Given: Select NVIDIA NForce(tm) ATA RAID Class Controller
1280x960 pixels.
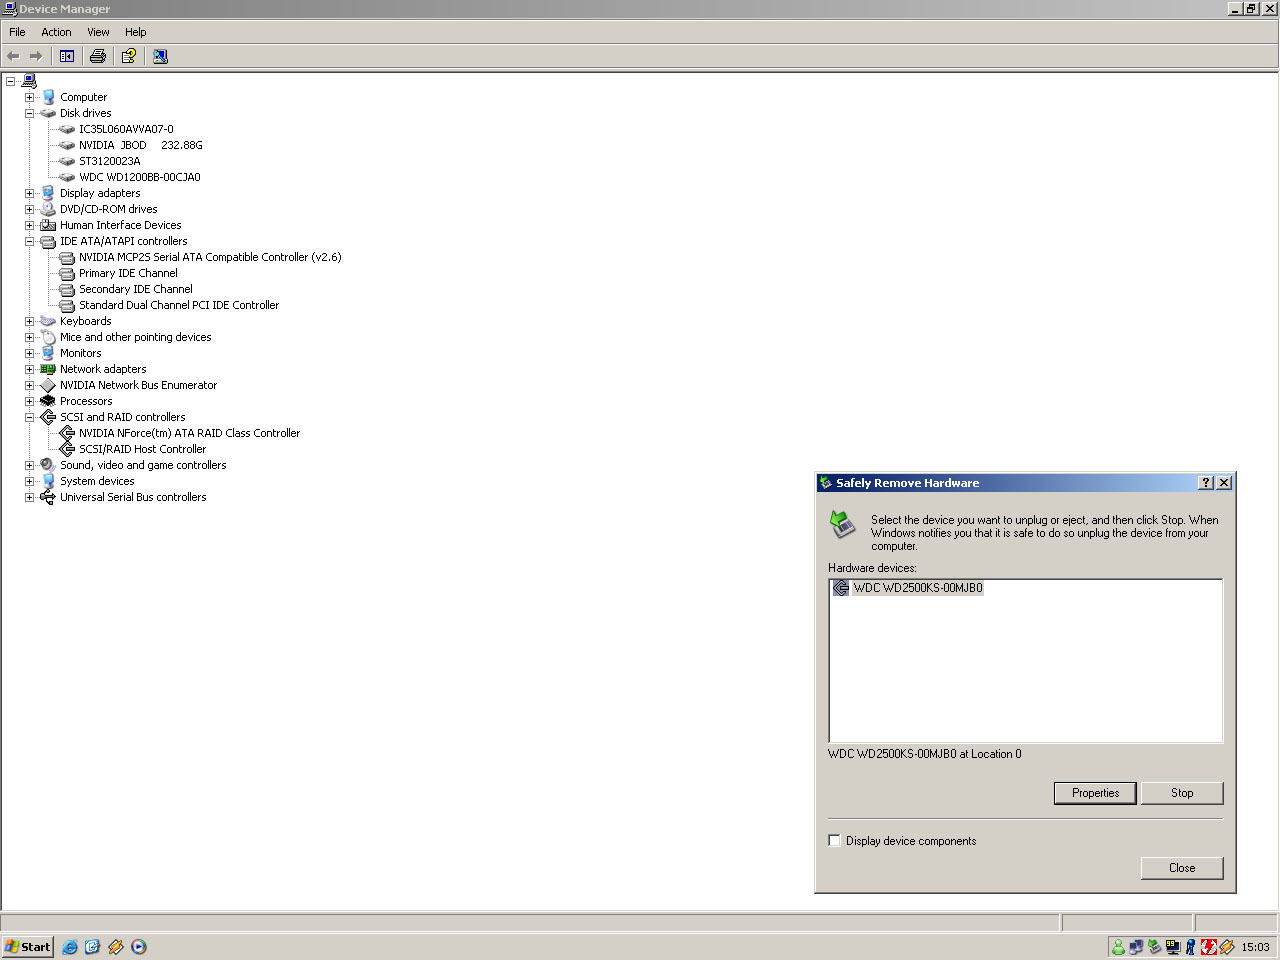Looking at the screenshot, I should tap(190, 433).
